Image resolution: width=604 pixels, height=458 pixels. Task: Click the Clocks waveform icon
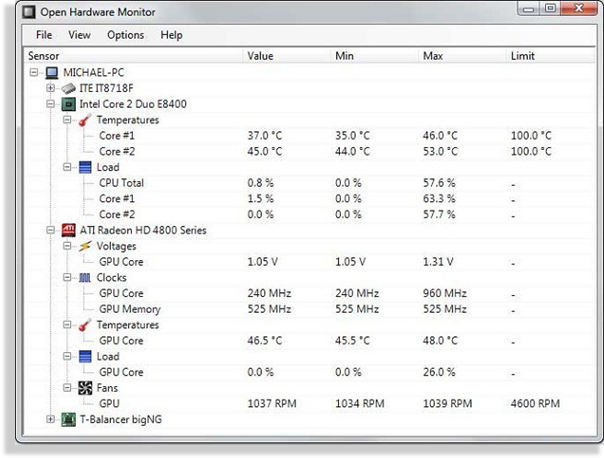(x=85, y=278)
